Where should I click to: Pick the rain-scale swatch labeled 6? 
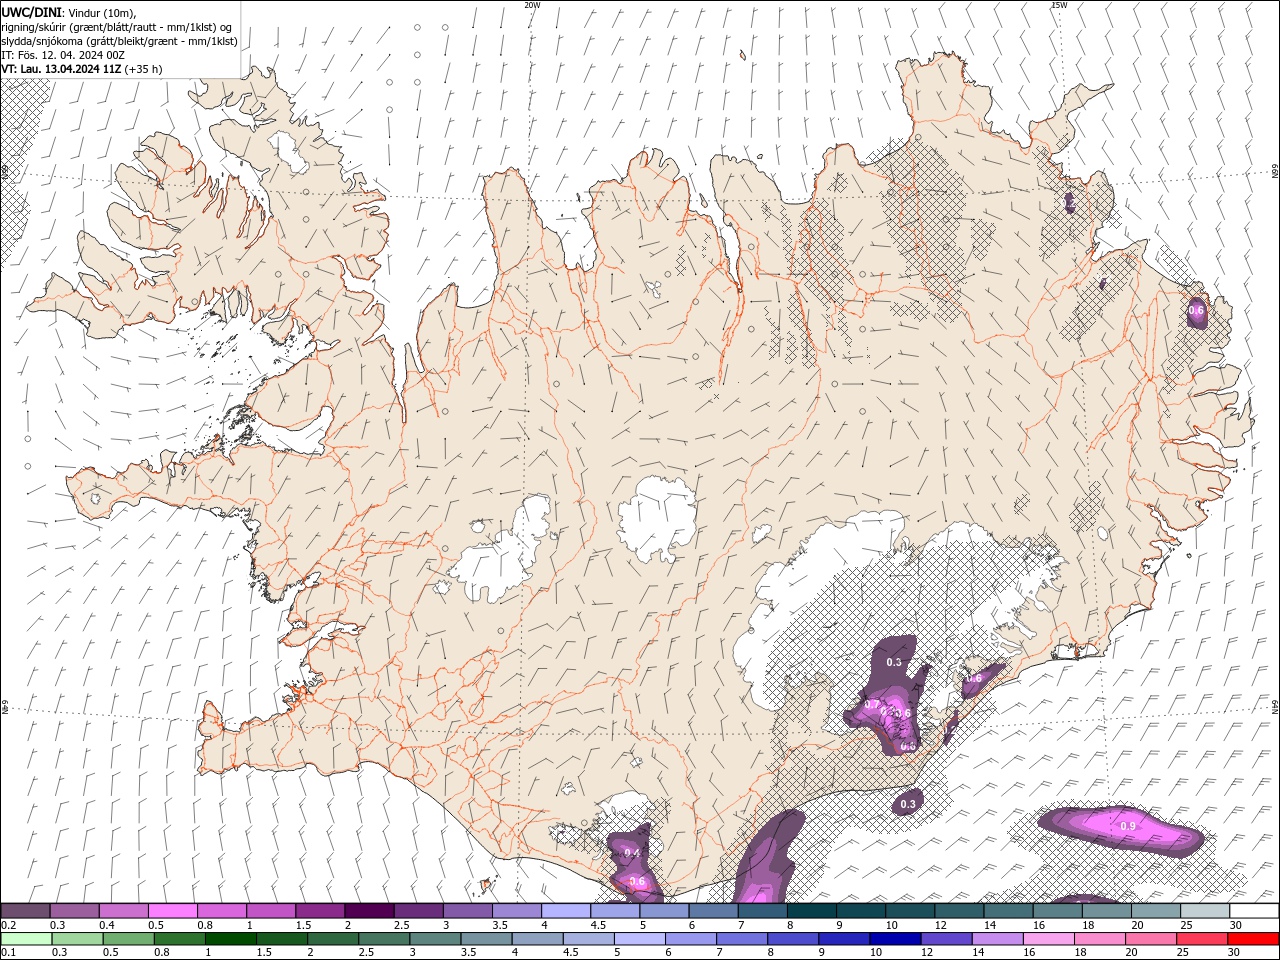[x=690, y=939]
